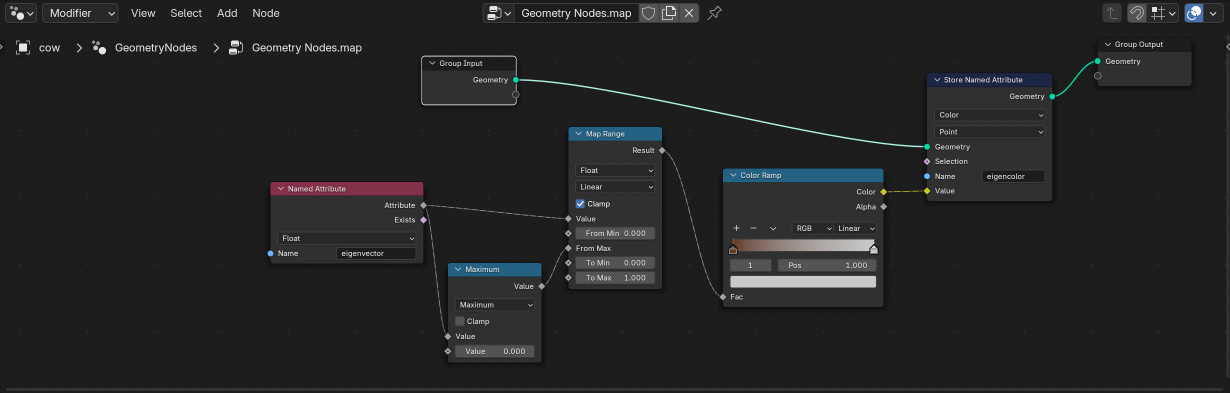
Task: Toggle fake user shield icon
Action: coord(648,13)
